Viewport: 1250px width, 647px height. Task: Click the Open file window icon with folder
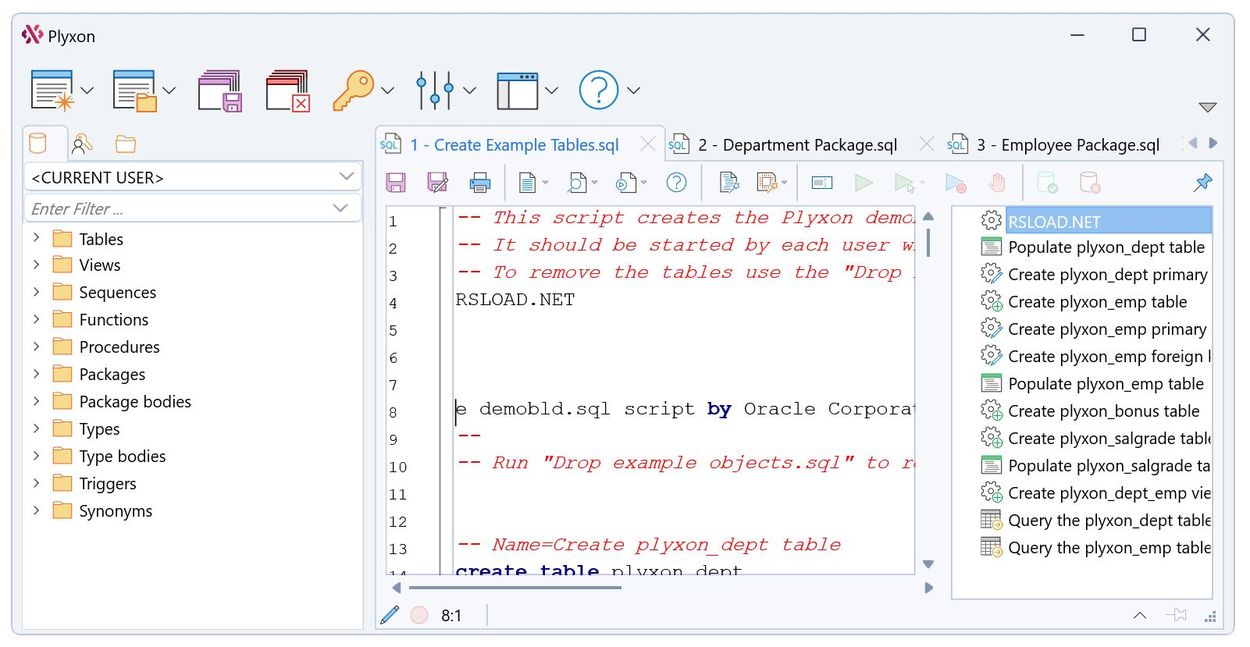[x=134, y=90]
